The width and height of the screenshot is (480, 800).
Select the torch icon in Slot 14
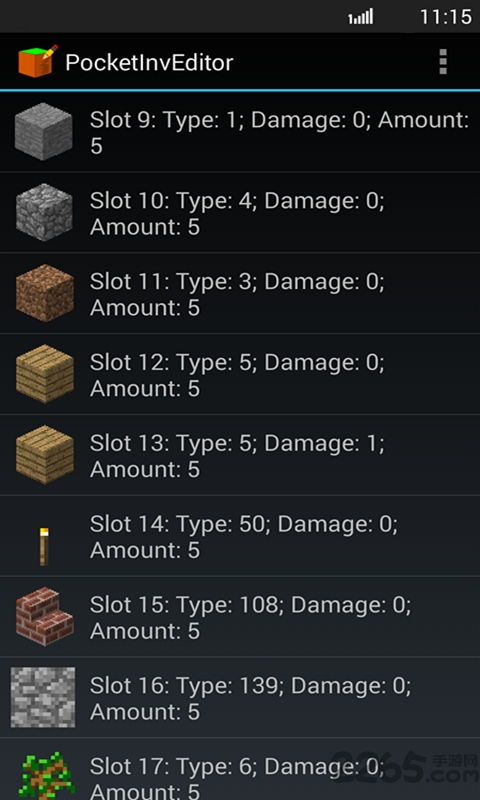tap(44, 546)
